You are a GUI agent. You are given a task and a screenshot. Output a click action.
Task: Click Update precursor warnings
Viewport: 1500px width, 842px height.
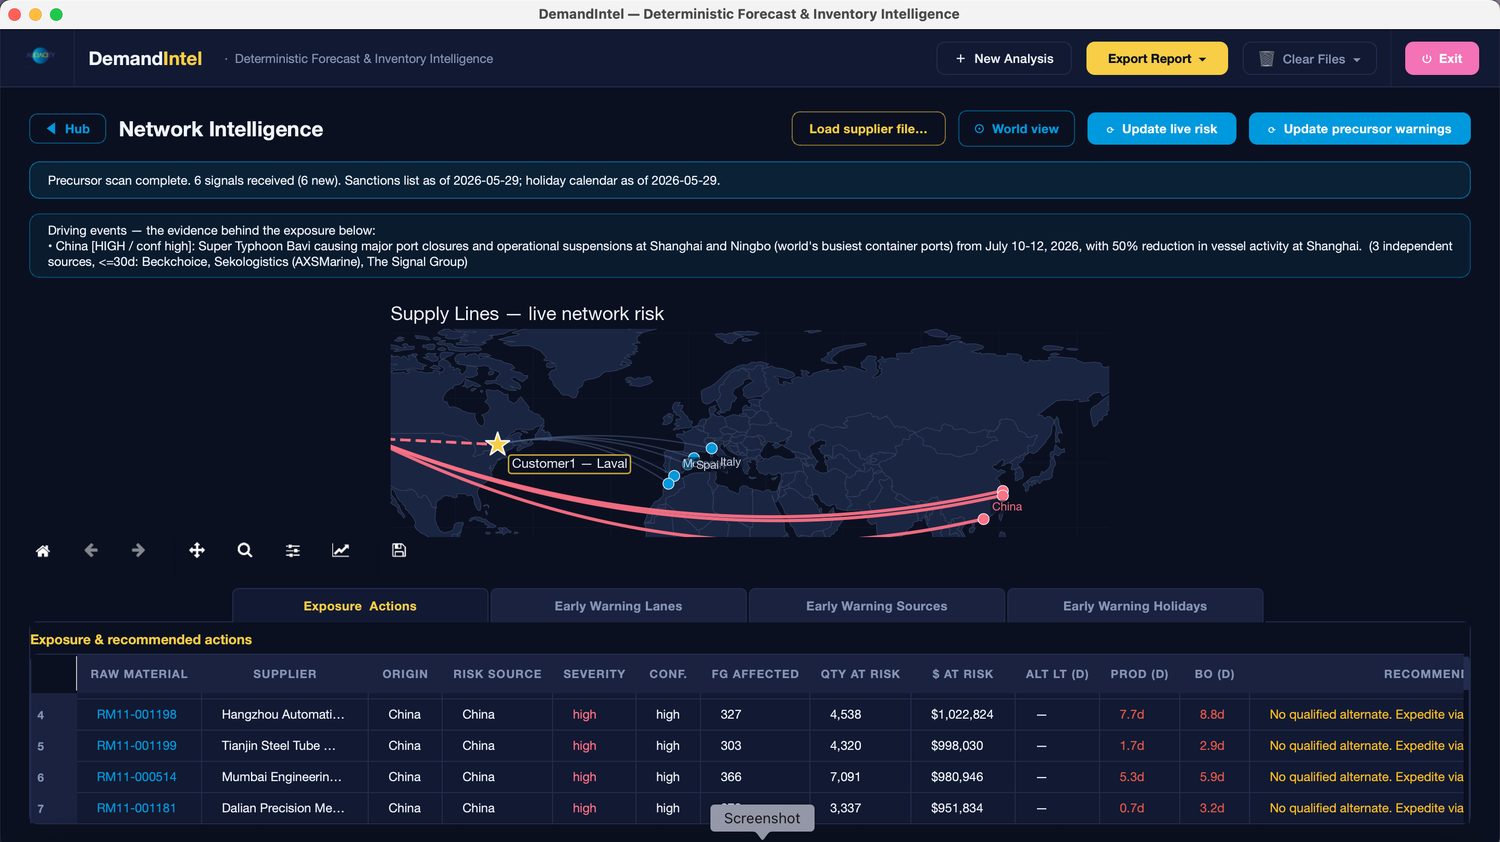click(1359, 129)
